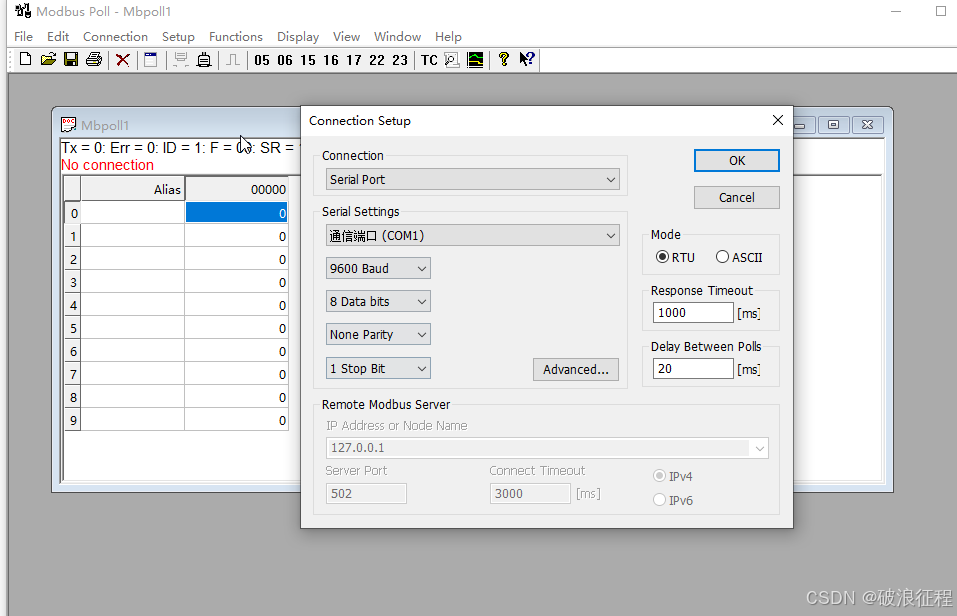Image resolution: width=957 pixels, height=616 pixels.
Task: Select function 17 toolbar button
Action: pos(354,60)
